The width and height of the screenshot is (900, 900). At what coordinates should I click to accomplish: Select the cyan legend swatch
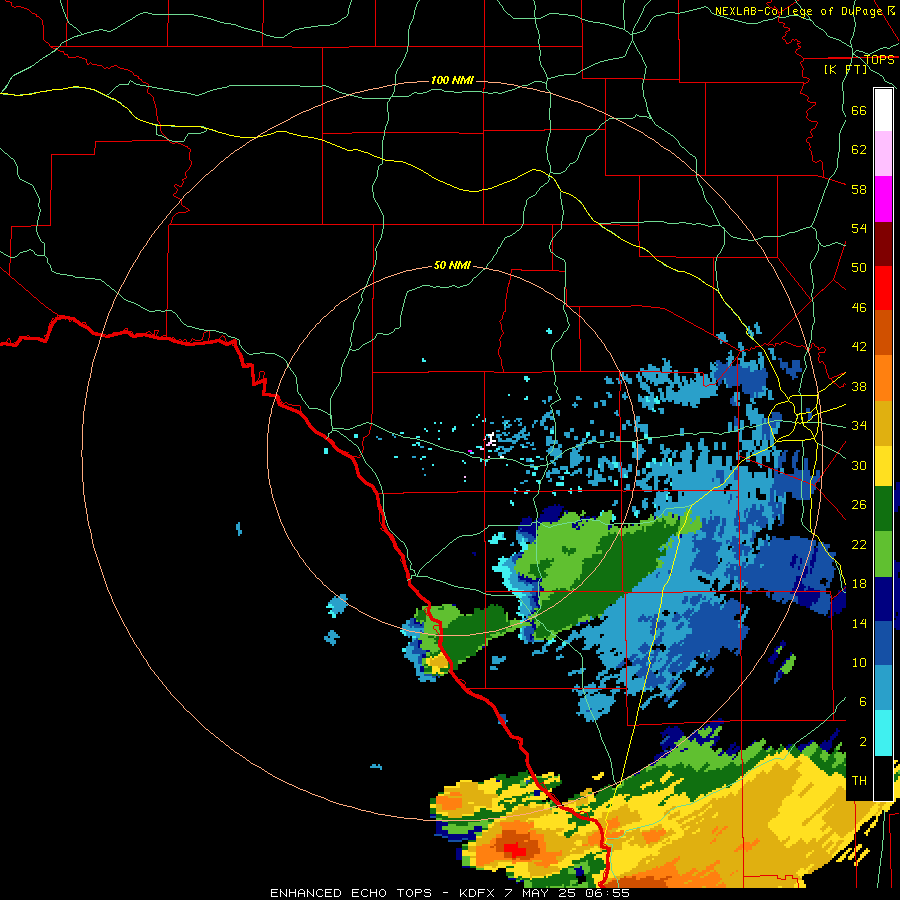point(883,733)
